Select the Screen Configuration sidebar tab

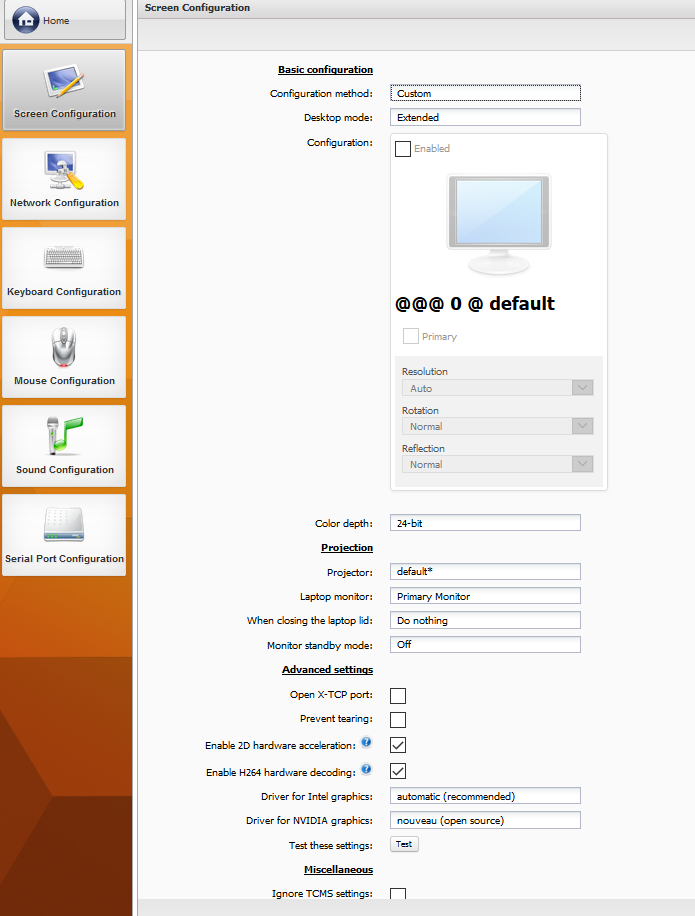[64, 91]
